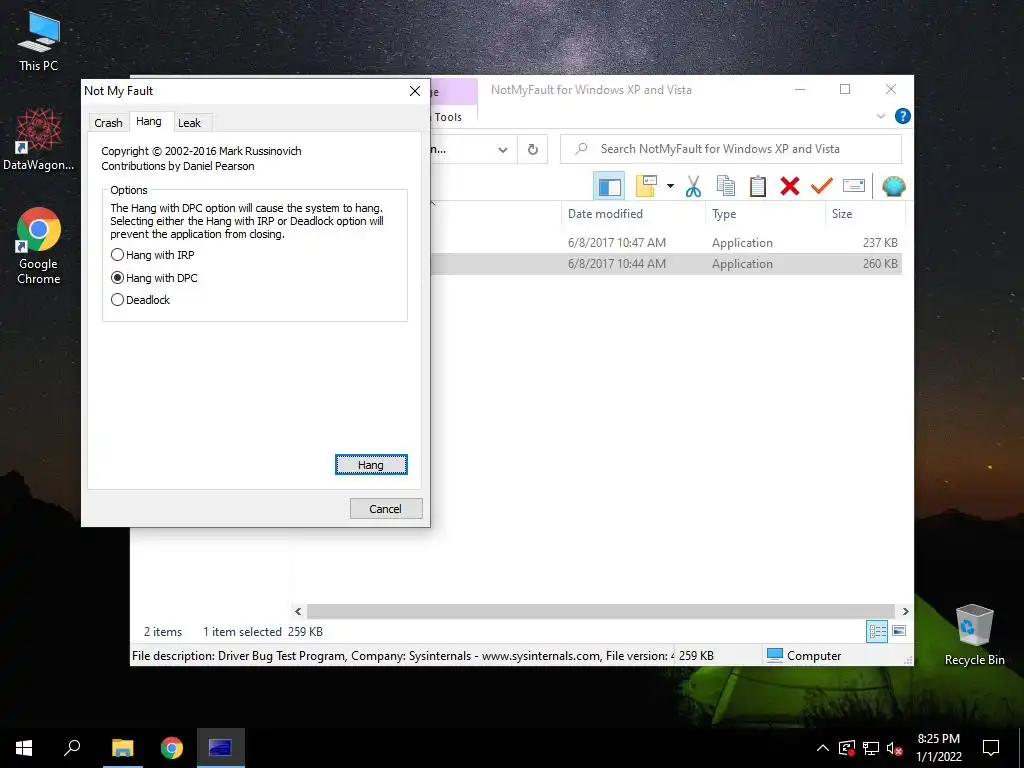The image size is (1024, 768).
Task: Open the clock showing 8:25 PM
Action: [x=938, y=748]
